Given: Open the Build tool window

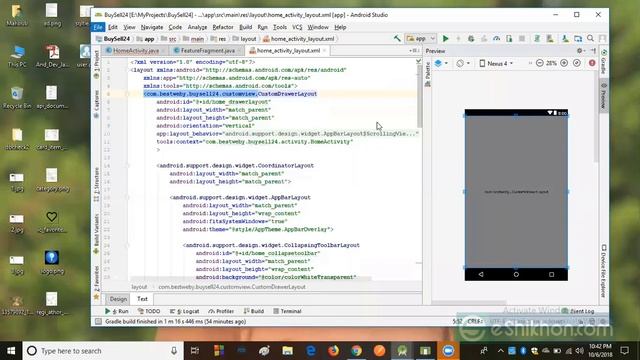Looking at the screenshot, I should (x=254, y=311).
